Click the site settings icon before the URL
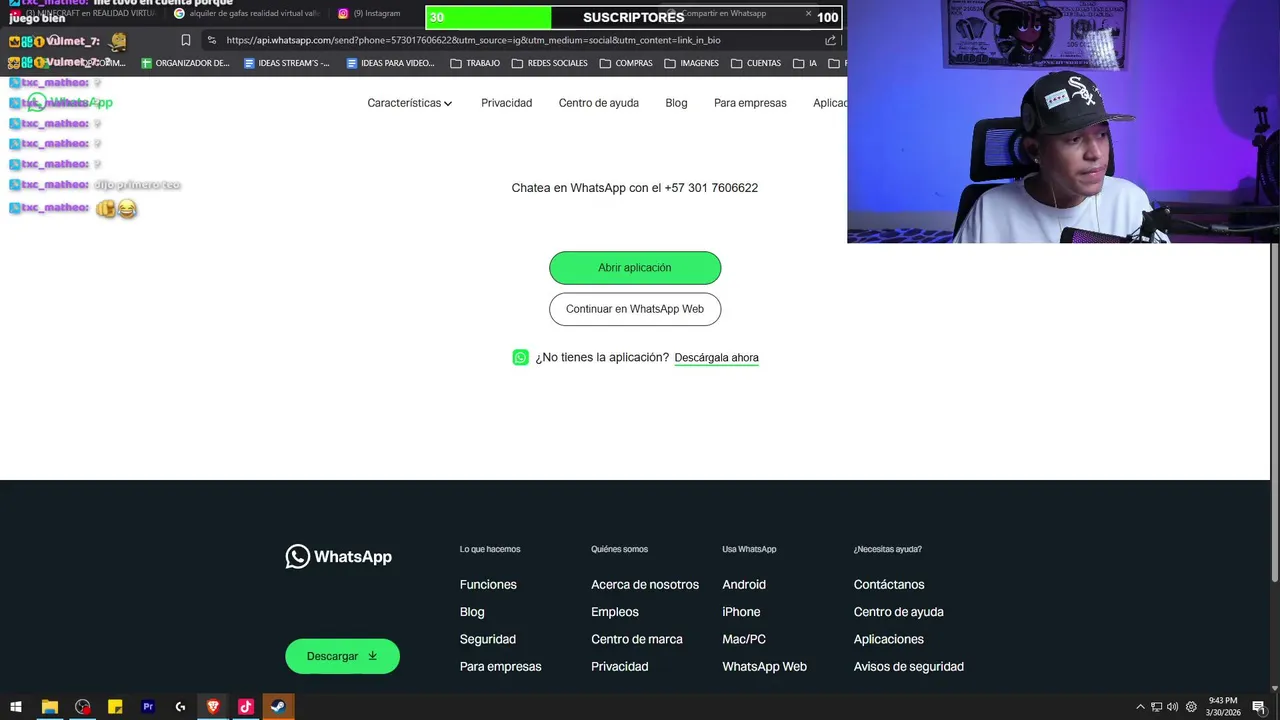The height and width of the screenshot is (720, 1280). click(211, 40)
